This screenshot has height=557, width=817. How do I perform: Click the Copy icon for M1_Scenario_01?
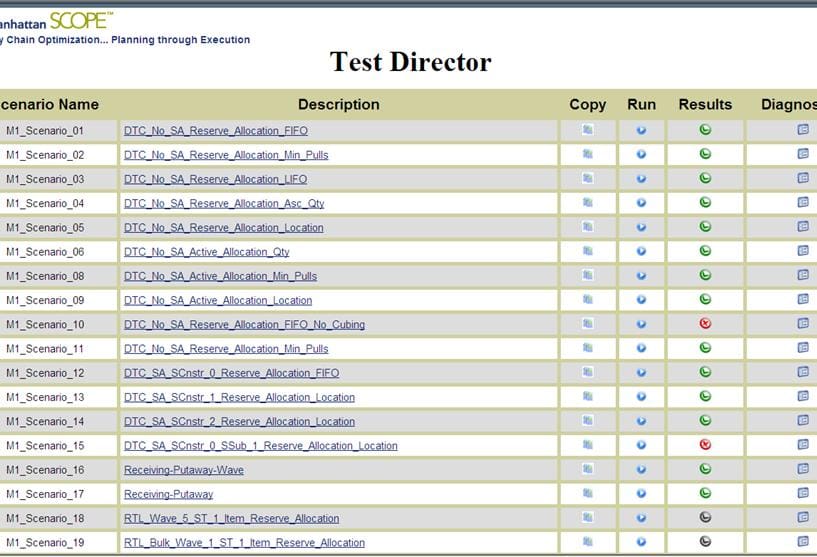(x=588, y=130)
